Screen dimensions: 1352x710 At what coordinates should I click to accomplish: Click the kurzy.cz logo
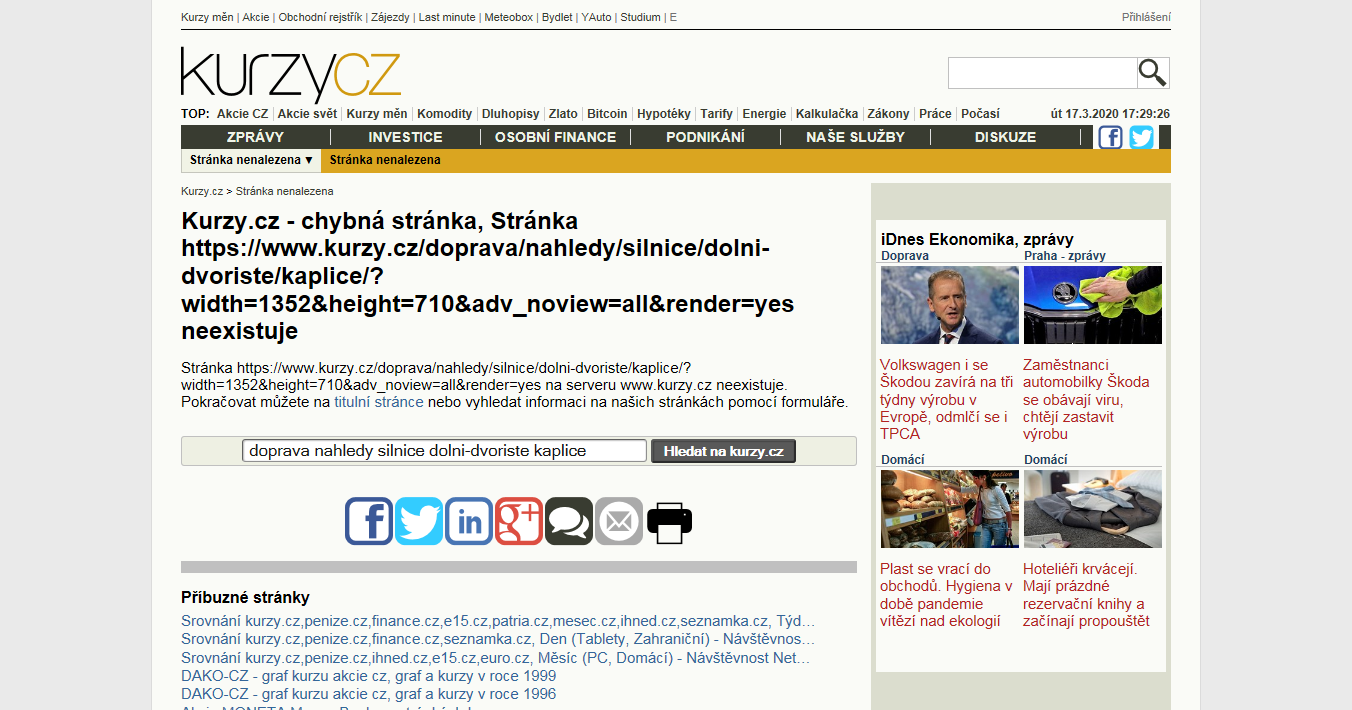291,74
